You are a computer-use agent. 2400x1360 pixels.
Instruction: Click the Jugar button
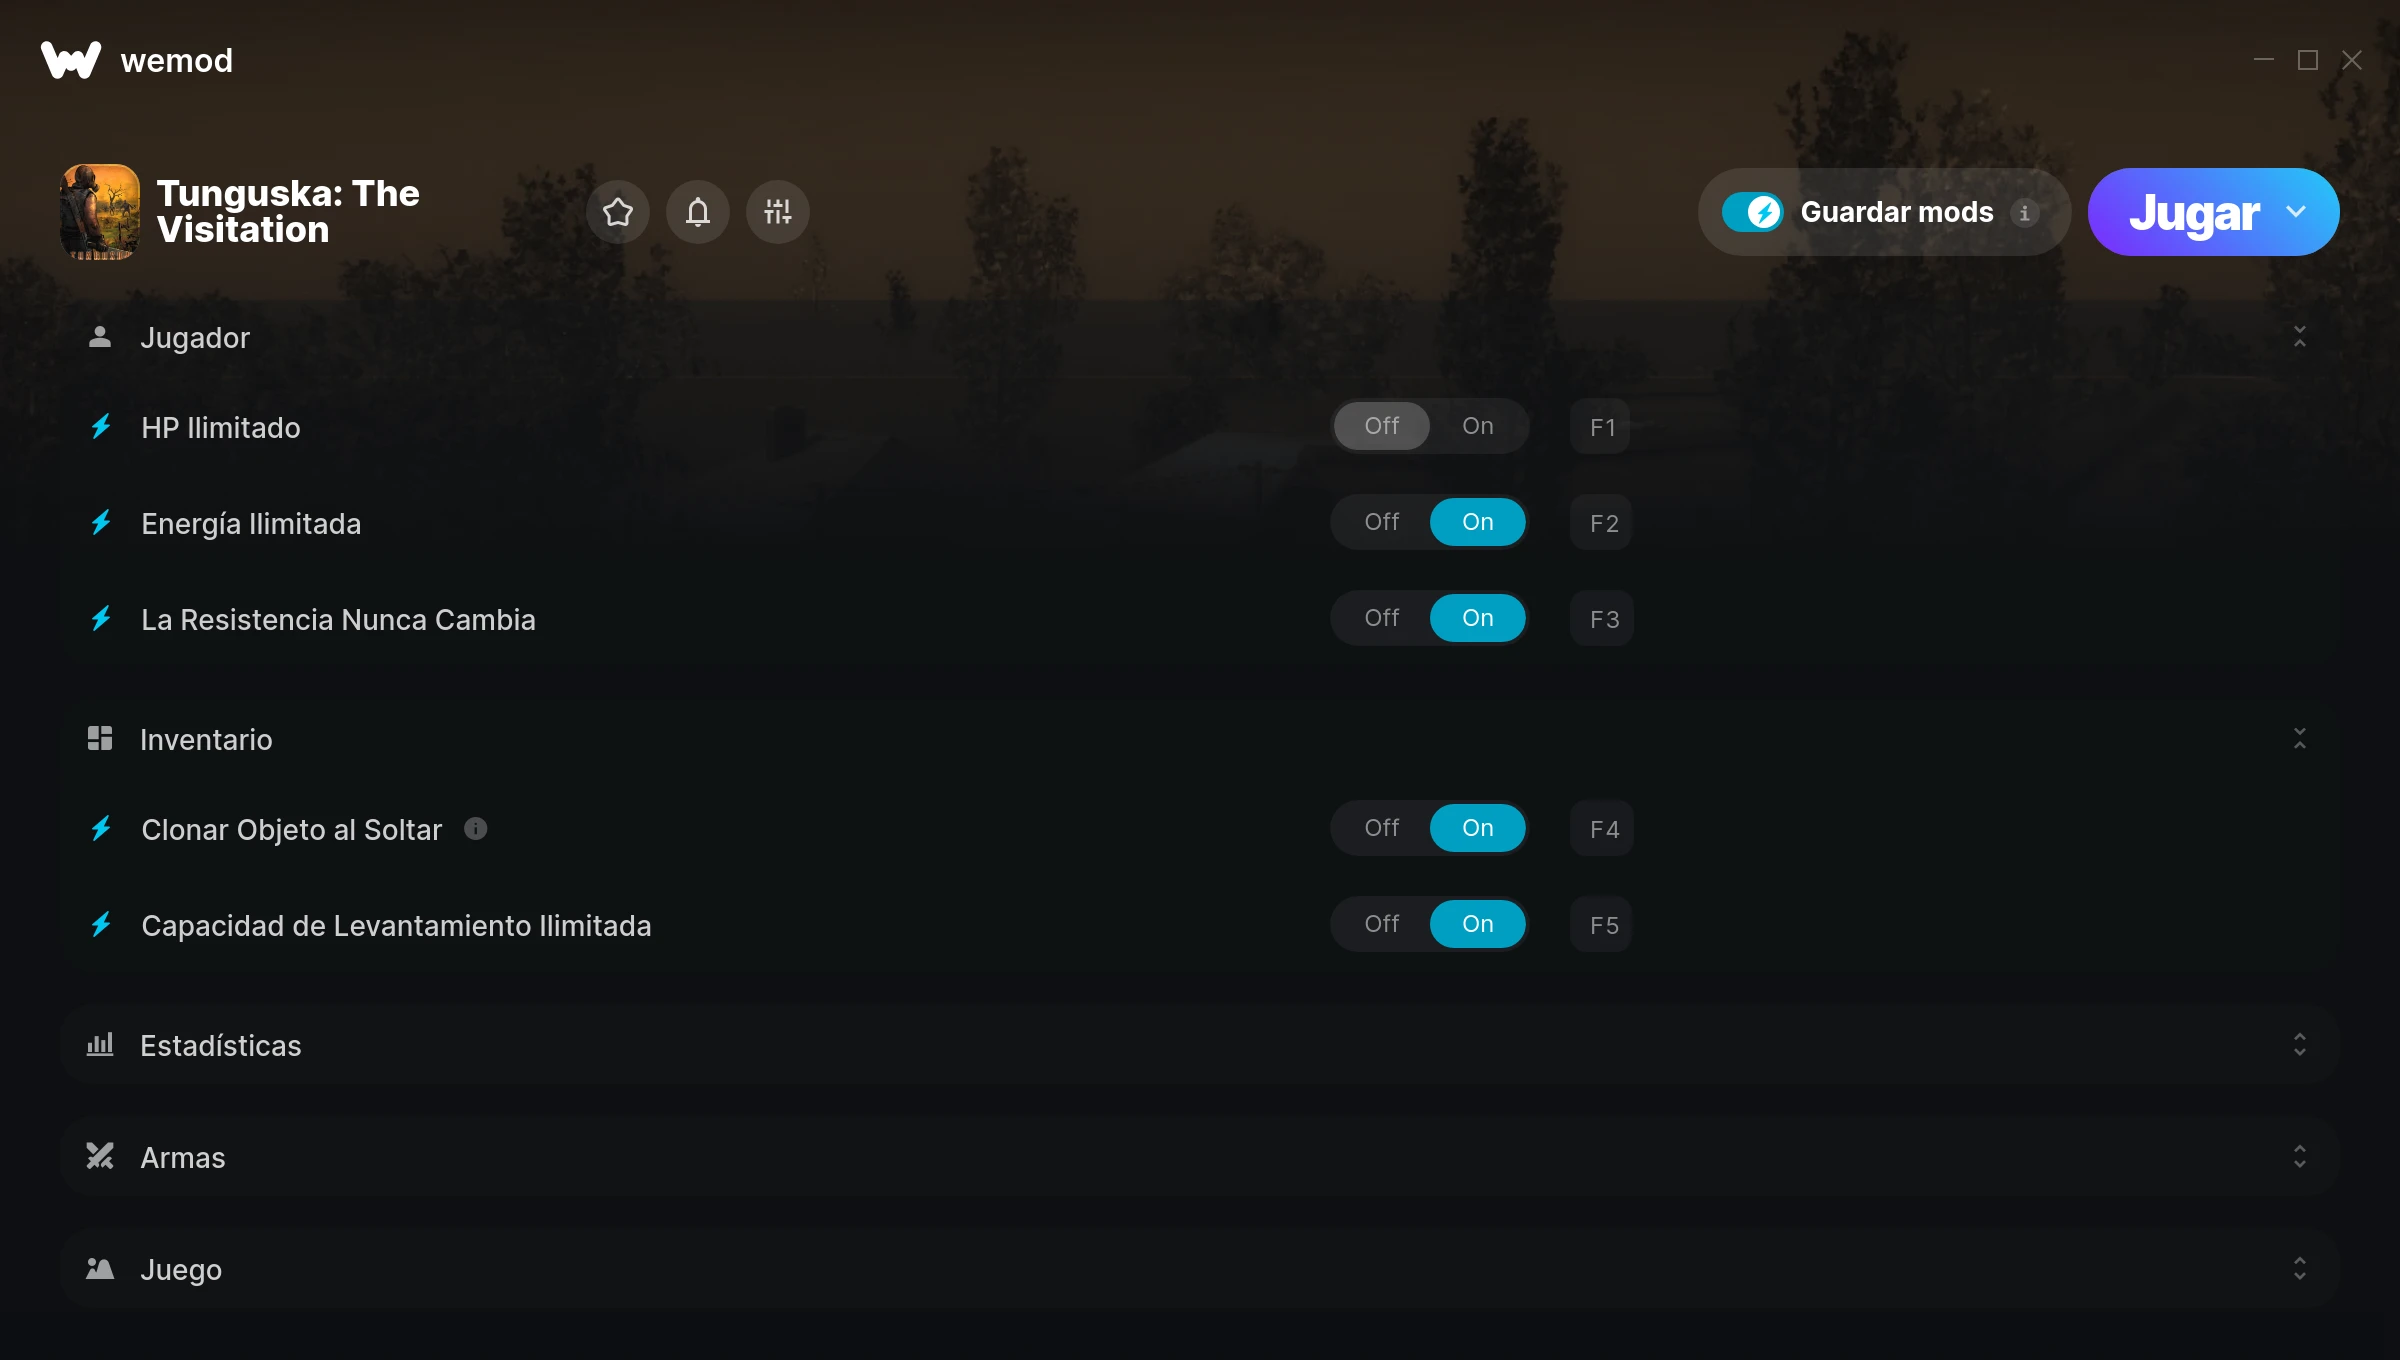[2194, 212]
